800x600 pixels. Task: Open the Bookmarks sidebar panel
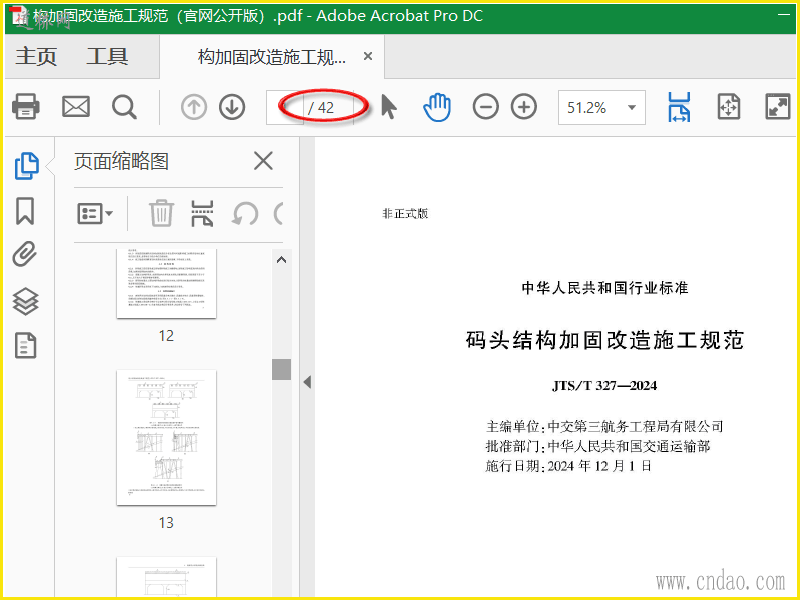[25, 211]
